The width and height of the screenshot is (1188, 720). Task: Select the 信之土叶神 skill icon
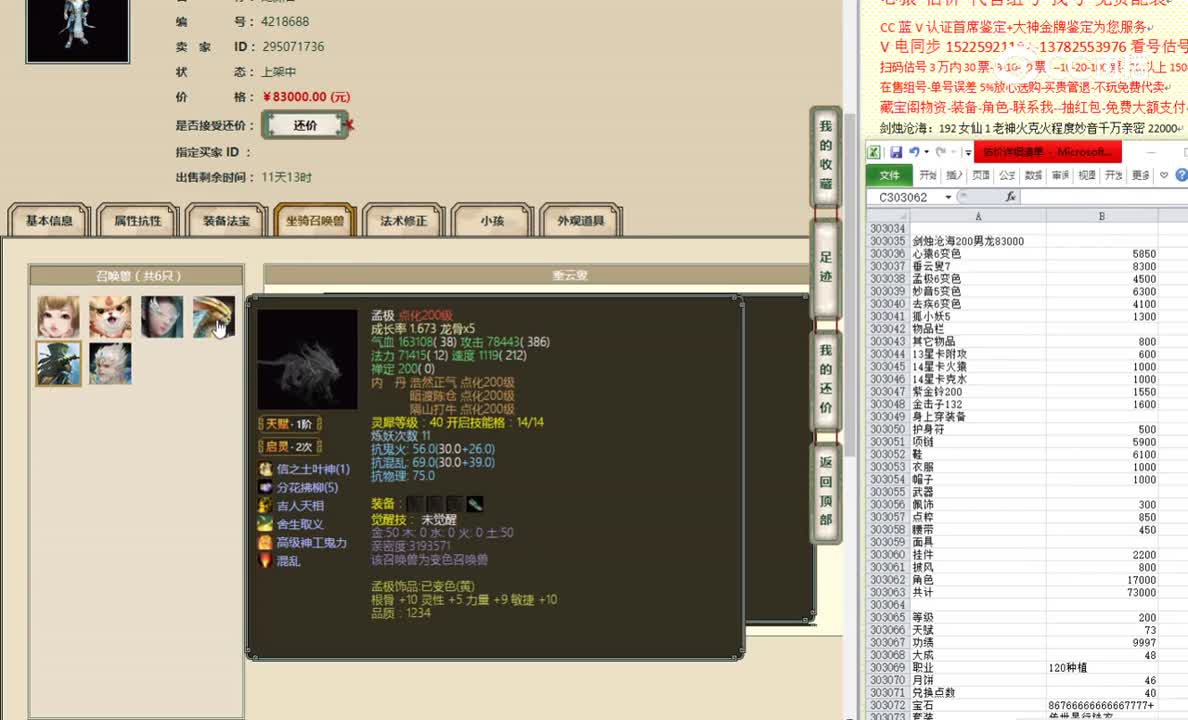(x=265, y=468)
